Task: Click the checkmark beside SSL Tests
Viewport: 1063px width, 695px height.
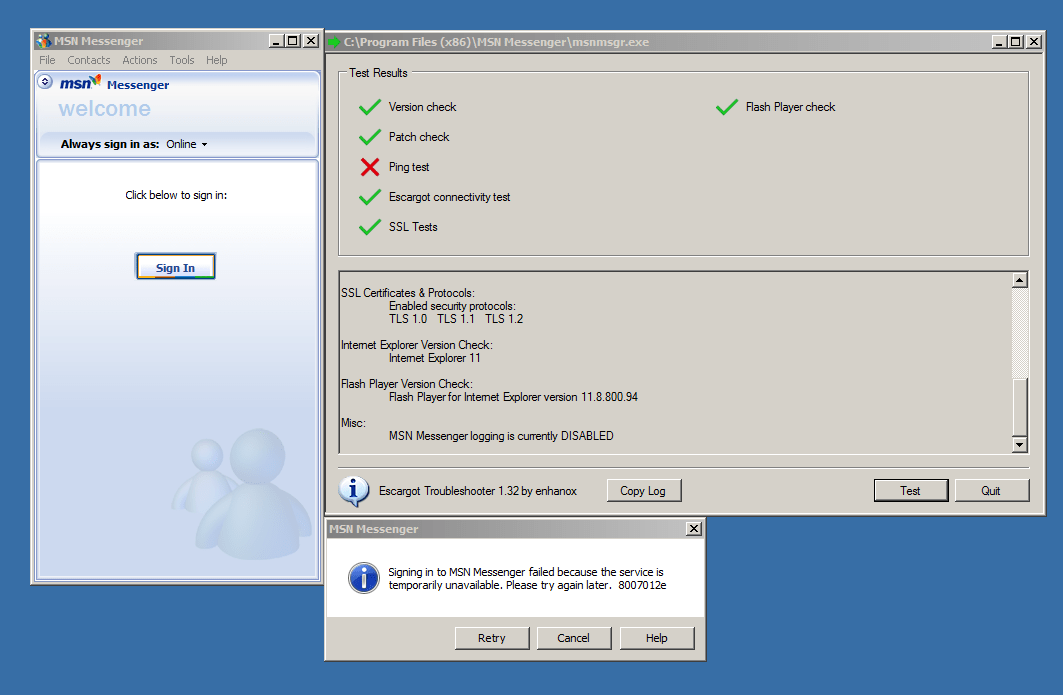Action: [x=369, y=226]
